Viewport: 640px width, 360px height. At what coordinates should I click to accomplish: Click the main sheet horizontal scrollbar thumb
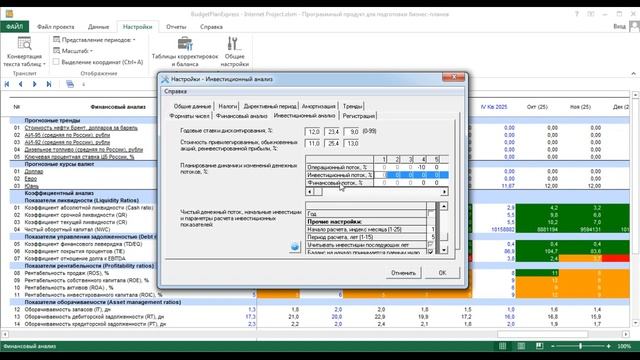click(542, 334)
